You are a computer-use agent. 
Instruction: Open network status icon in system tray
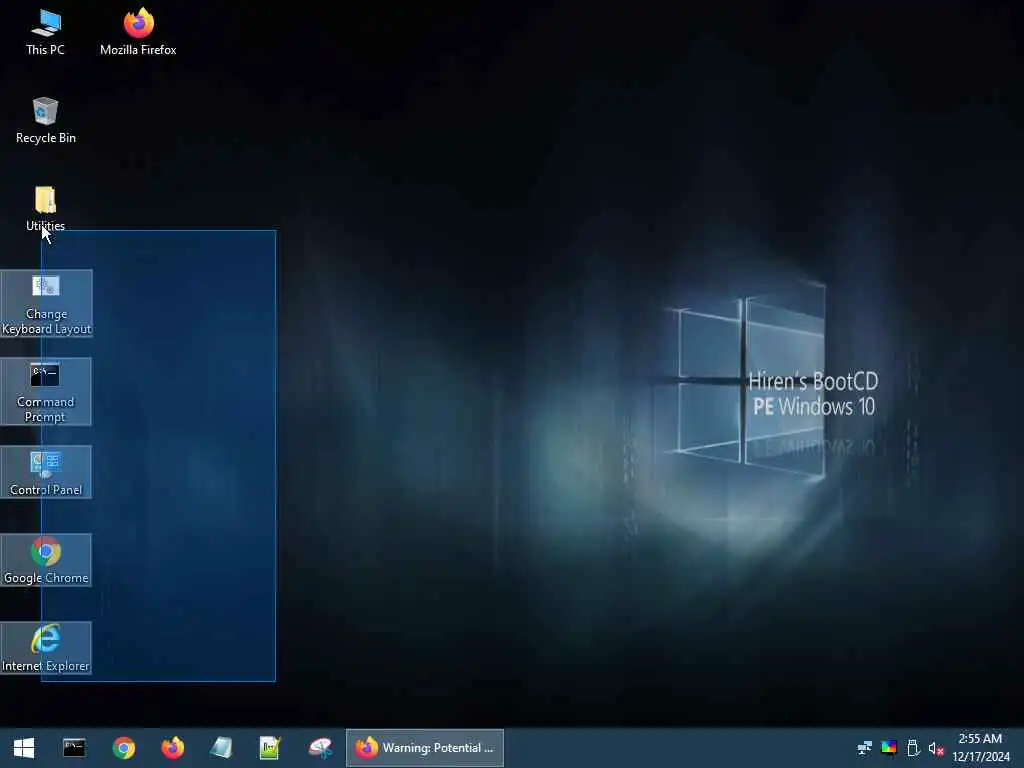pos(865,748)
